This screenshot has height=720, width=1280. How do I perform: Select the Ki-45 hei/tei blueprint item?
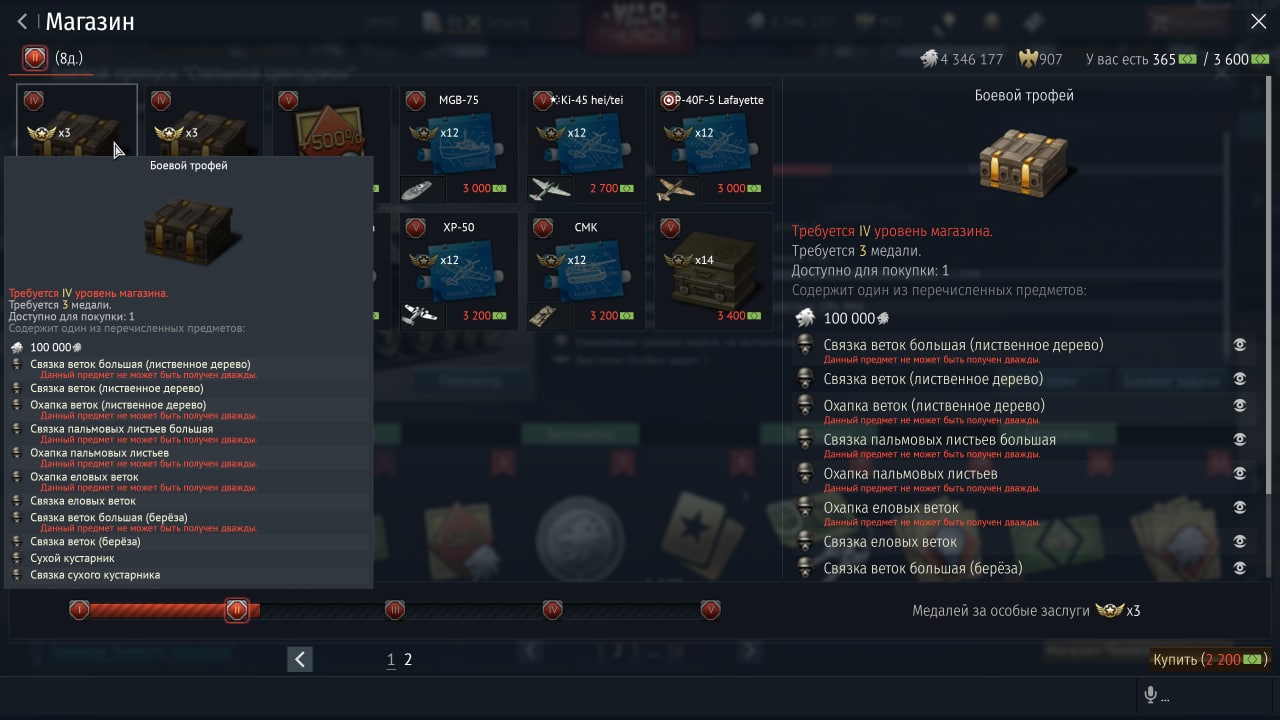click(x=586, y=145)
